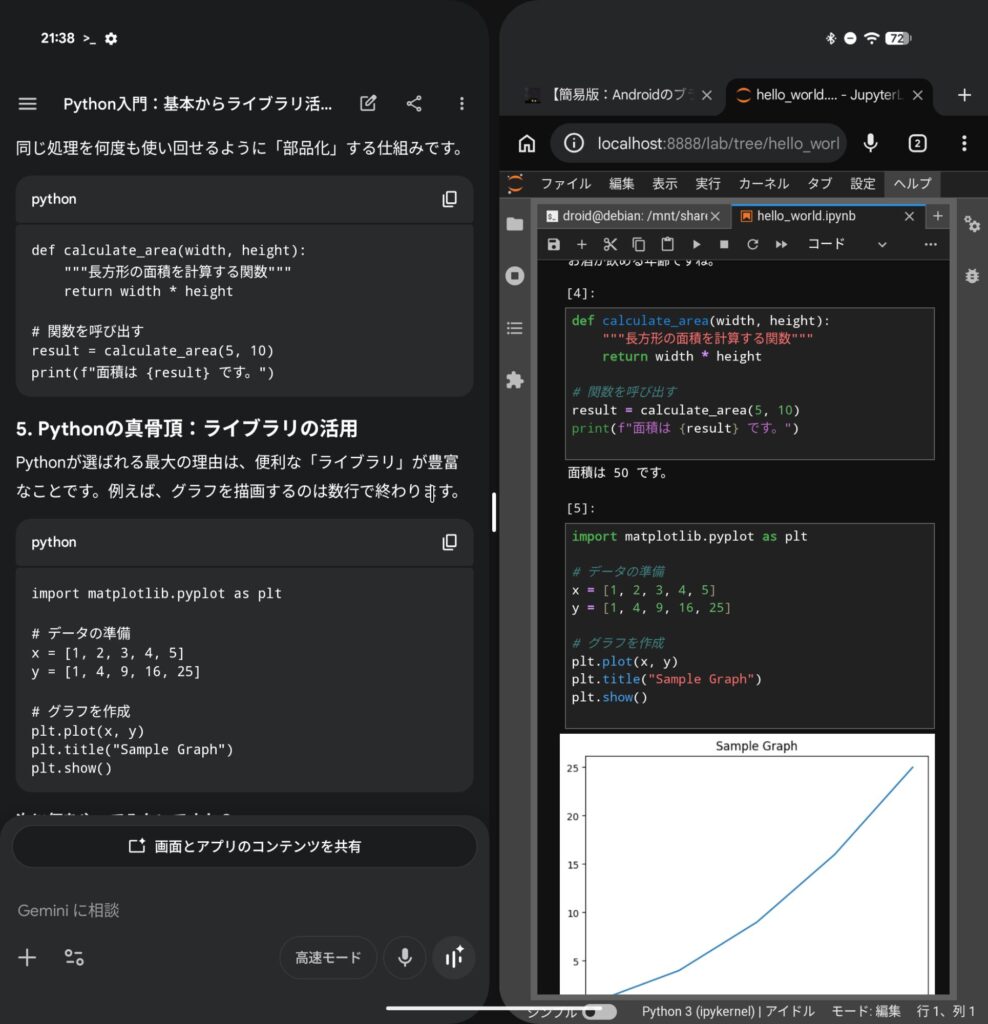
Task: Open the debugger bug icon in right sidebar
Action: (971, 276)
